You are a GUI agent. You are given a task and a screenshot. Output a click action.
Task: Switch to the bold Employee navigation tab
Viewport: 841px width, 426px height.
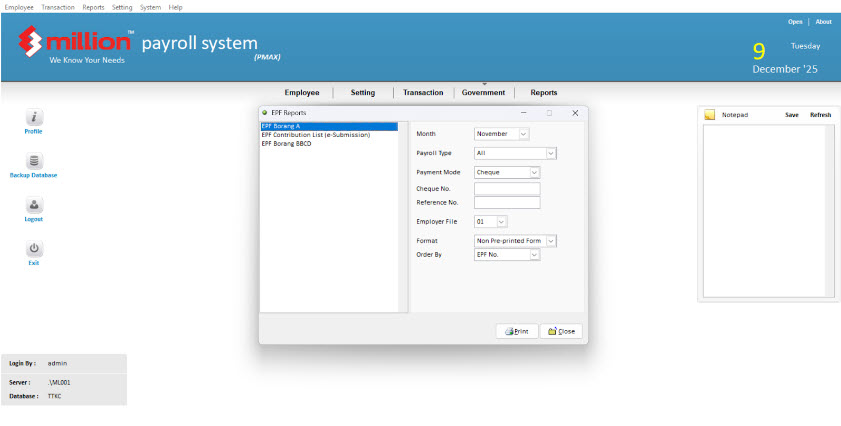[x=302, y=92]
